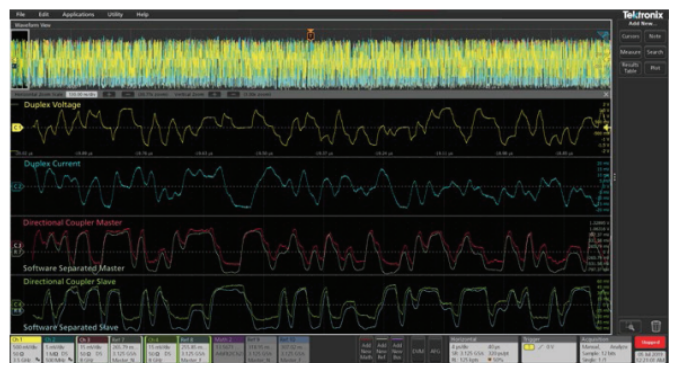The width and height of the screenshot is (683, 372).
Task: Click the Tektronix logo
Action: 642,15
